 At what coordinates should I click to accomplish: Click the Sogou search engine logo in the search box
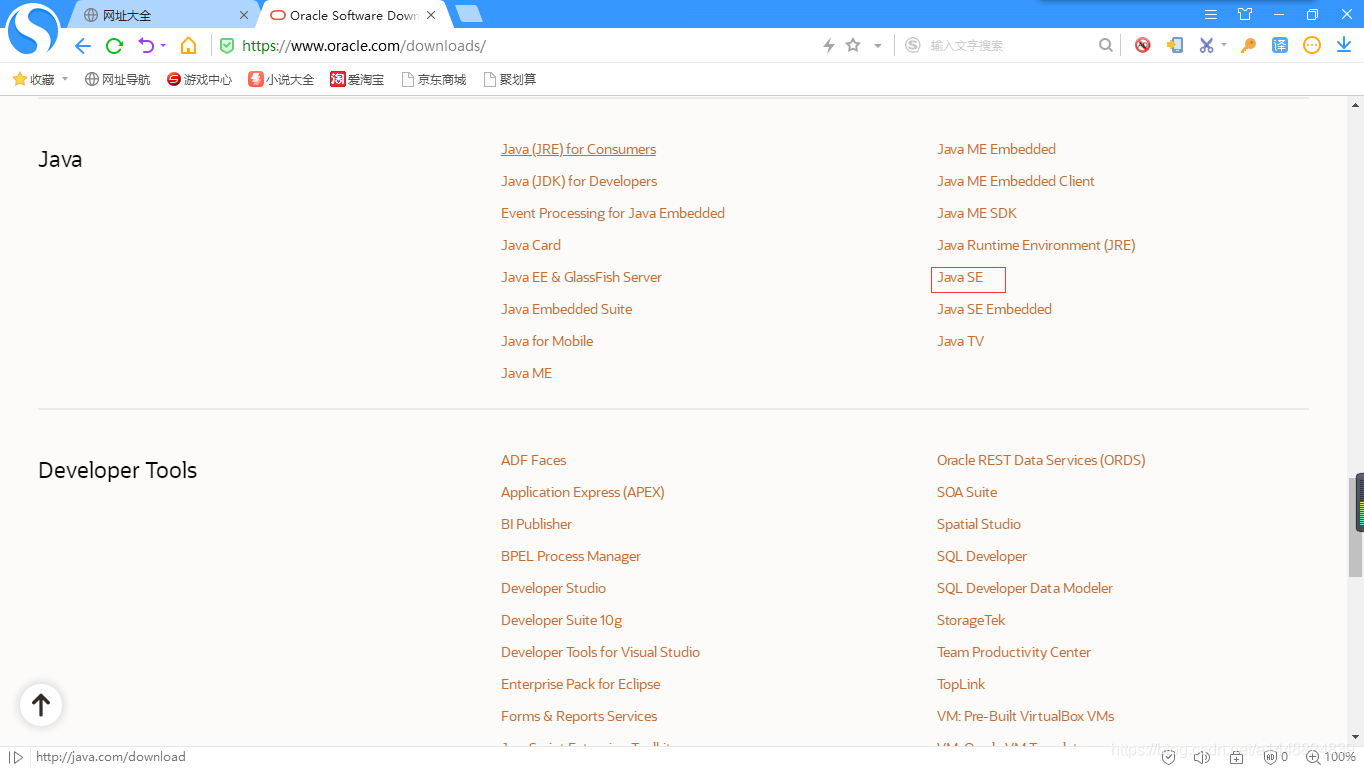pyautogui.click(x=913, y=45)
